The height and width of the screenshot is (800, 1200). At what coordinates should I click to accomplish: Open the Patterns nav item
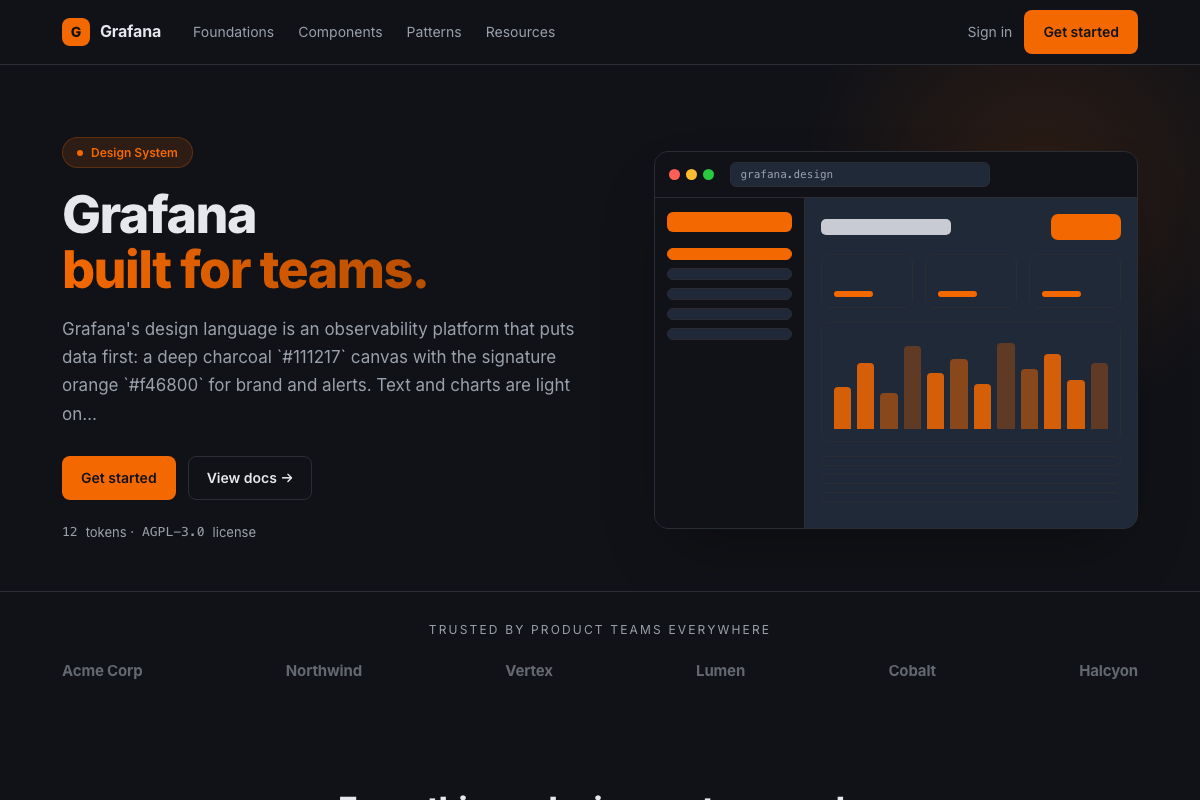tap(434, 32)
